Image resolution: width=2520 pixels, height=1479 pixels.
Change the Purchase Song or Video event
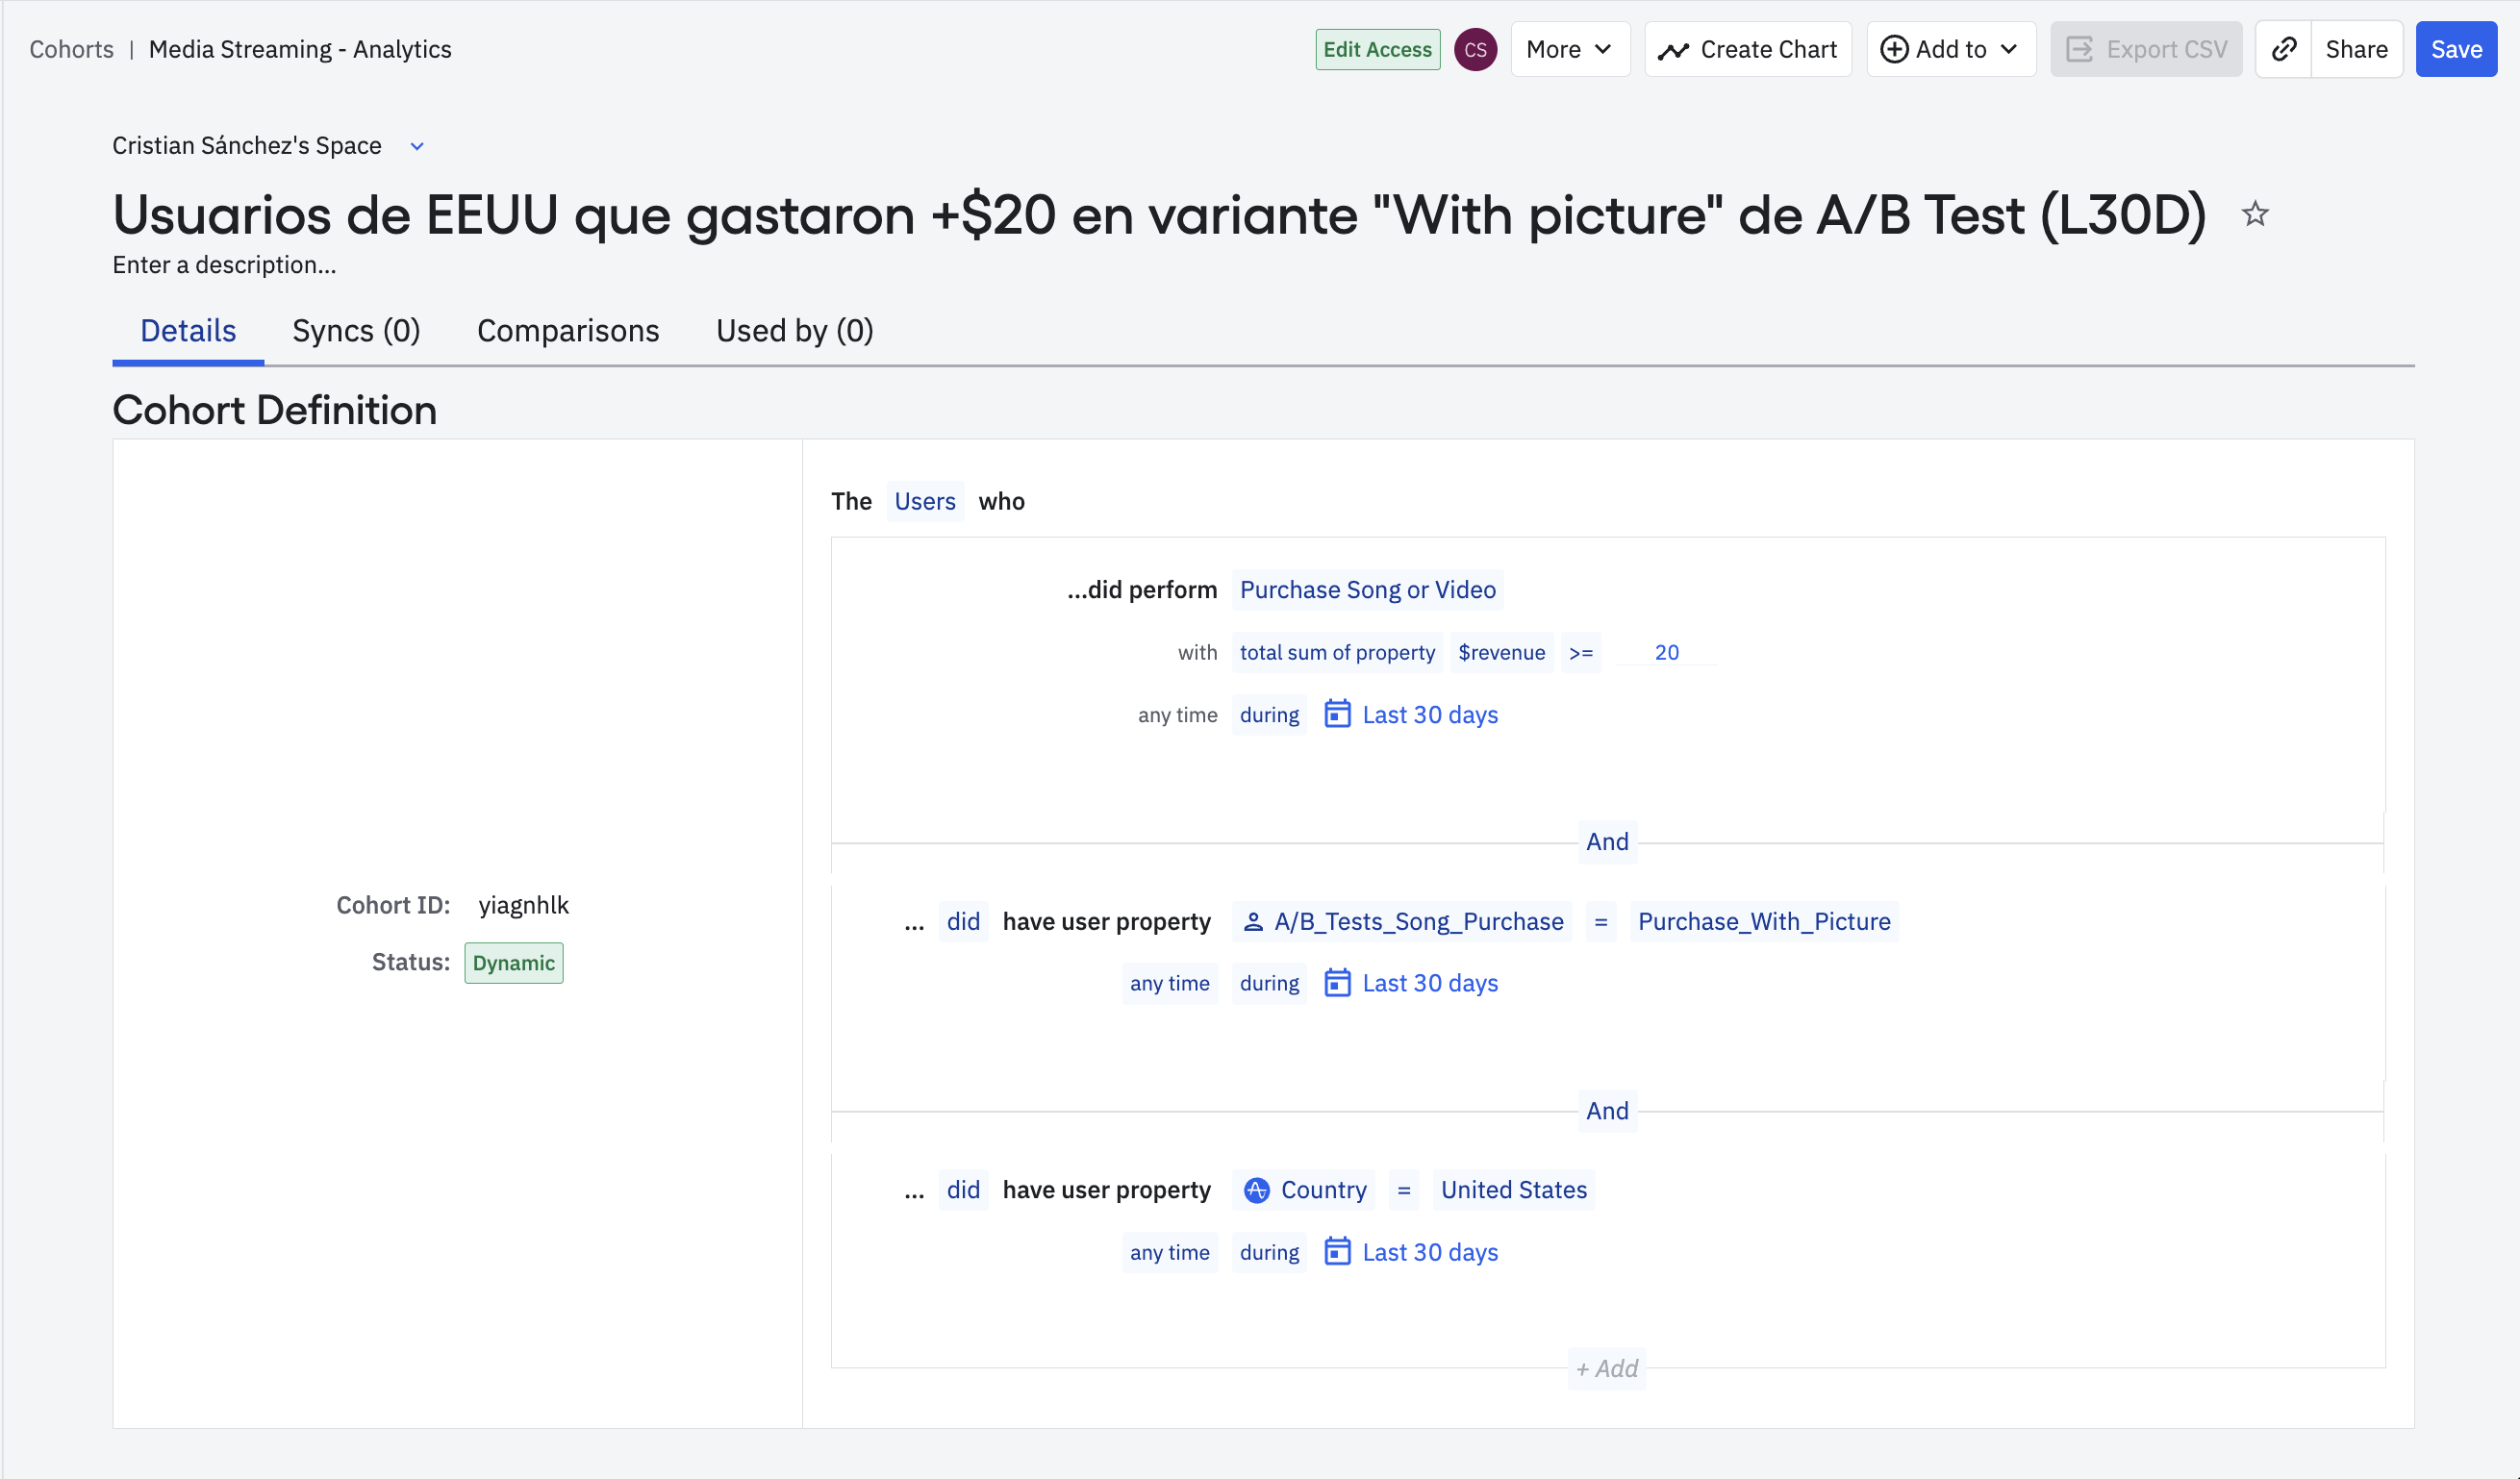pyautogui.click(x=1367, y=589)
